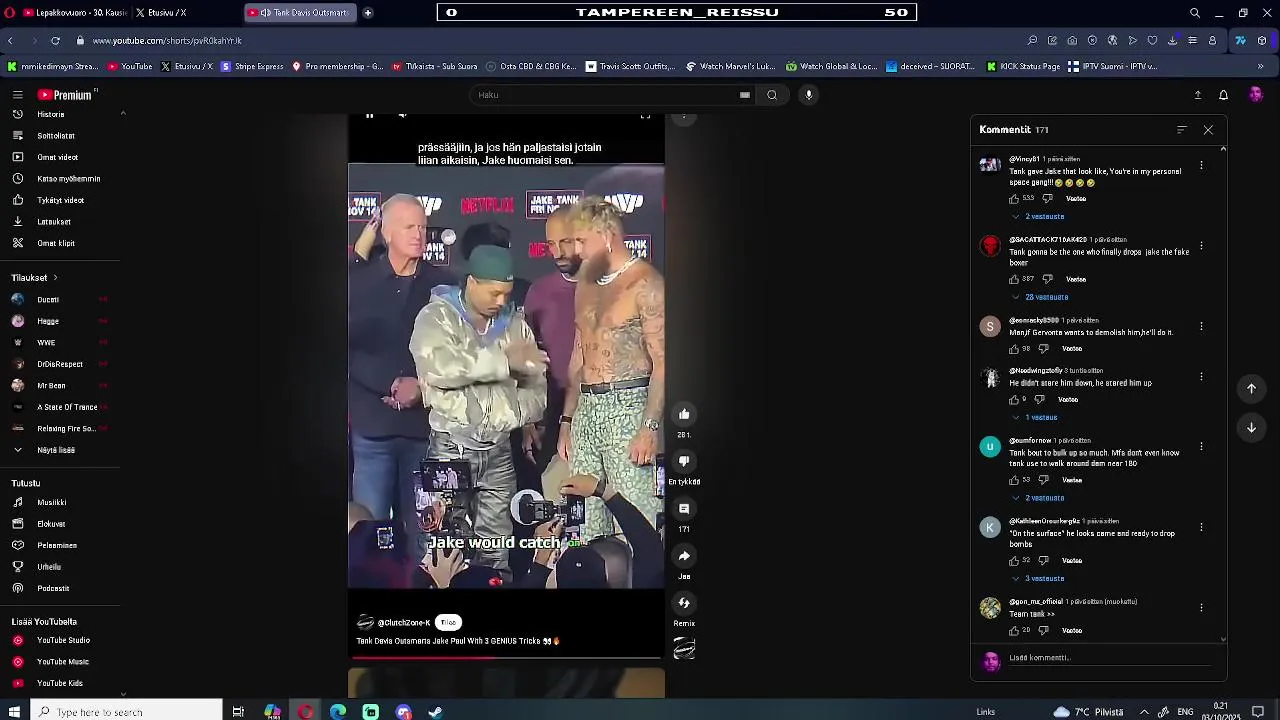The width and height of the screenshot is (1280, 720).
Task: Open more options for @Vincy81's comment
Action: pos(1201,165)
